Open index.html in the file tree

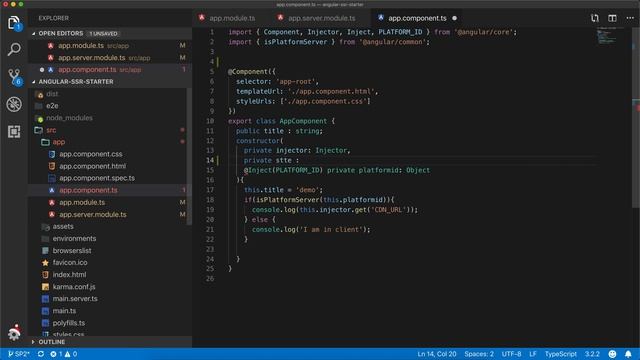(x=69, y=275)
